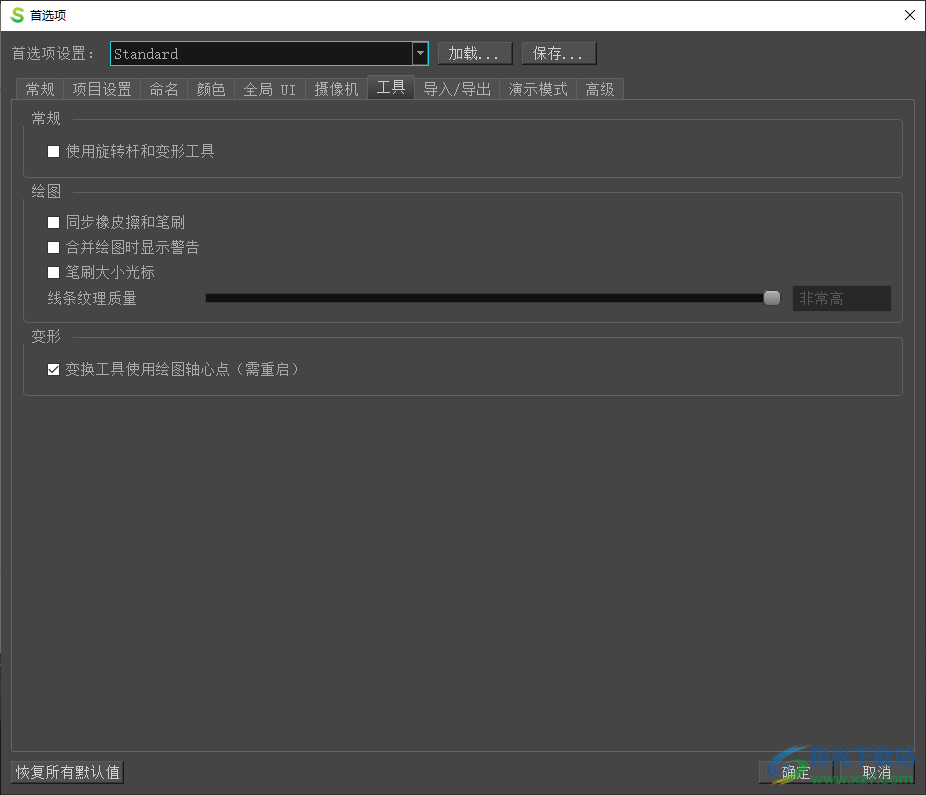926x795 pixels.
Task: Click the 加载... button
Action: [475, 54]
